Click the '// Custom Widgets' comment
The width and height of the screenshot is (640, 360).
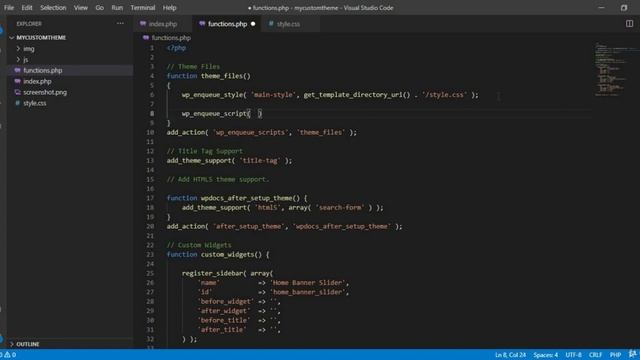point(199,245)
